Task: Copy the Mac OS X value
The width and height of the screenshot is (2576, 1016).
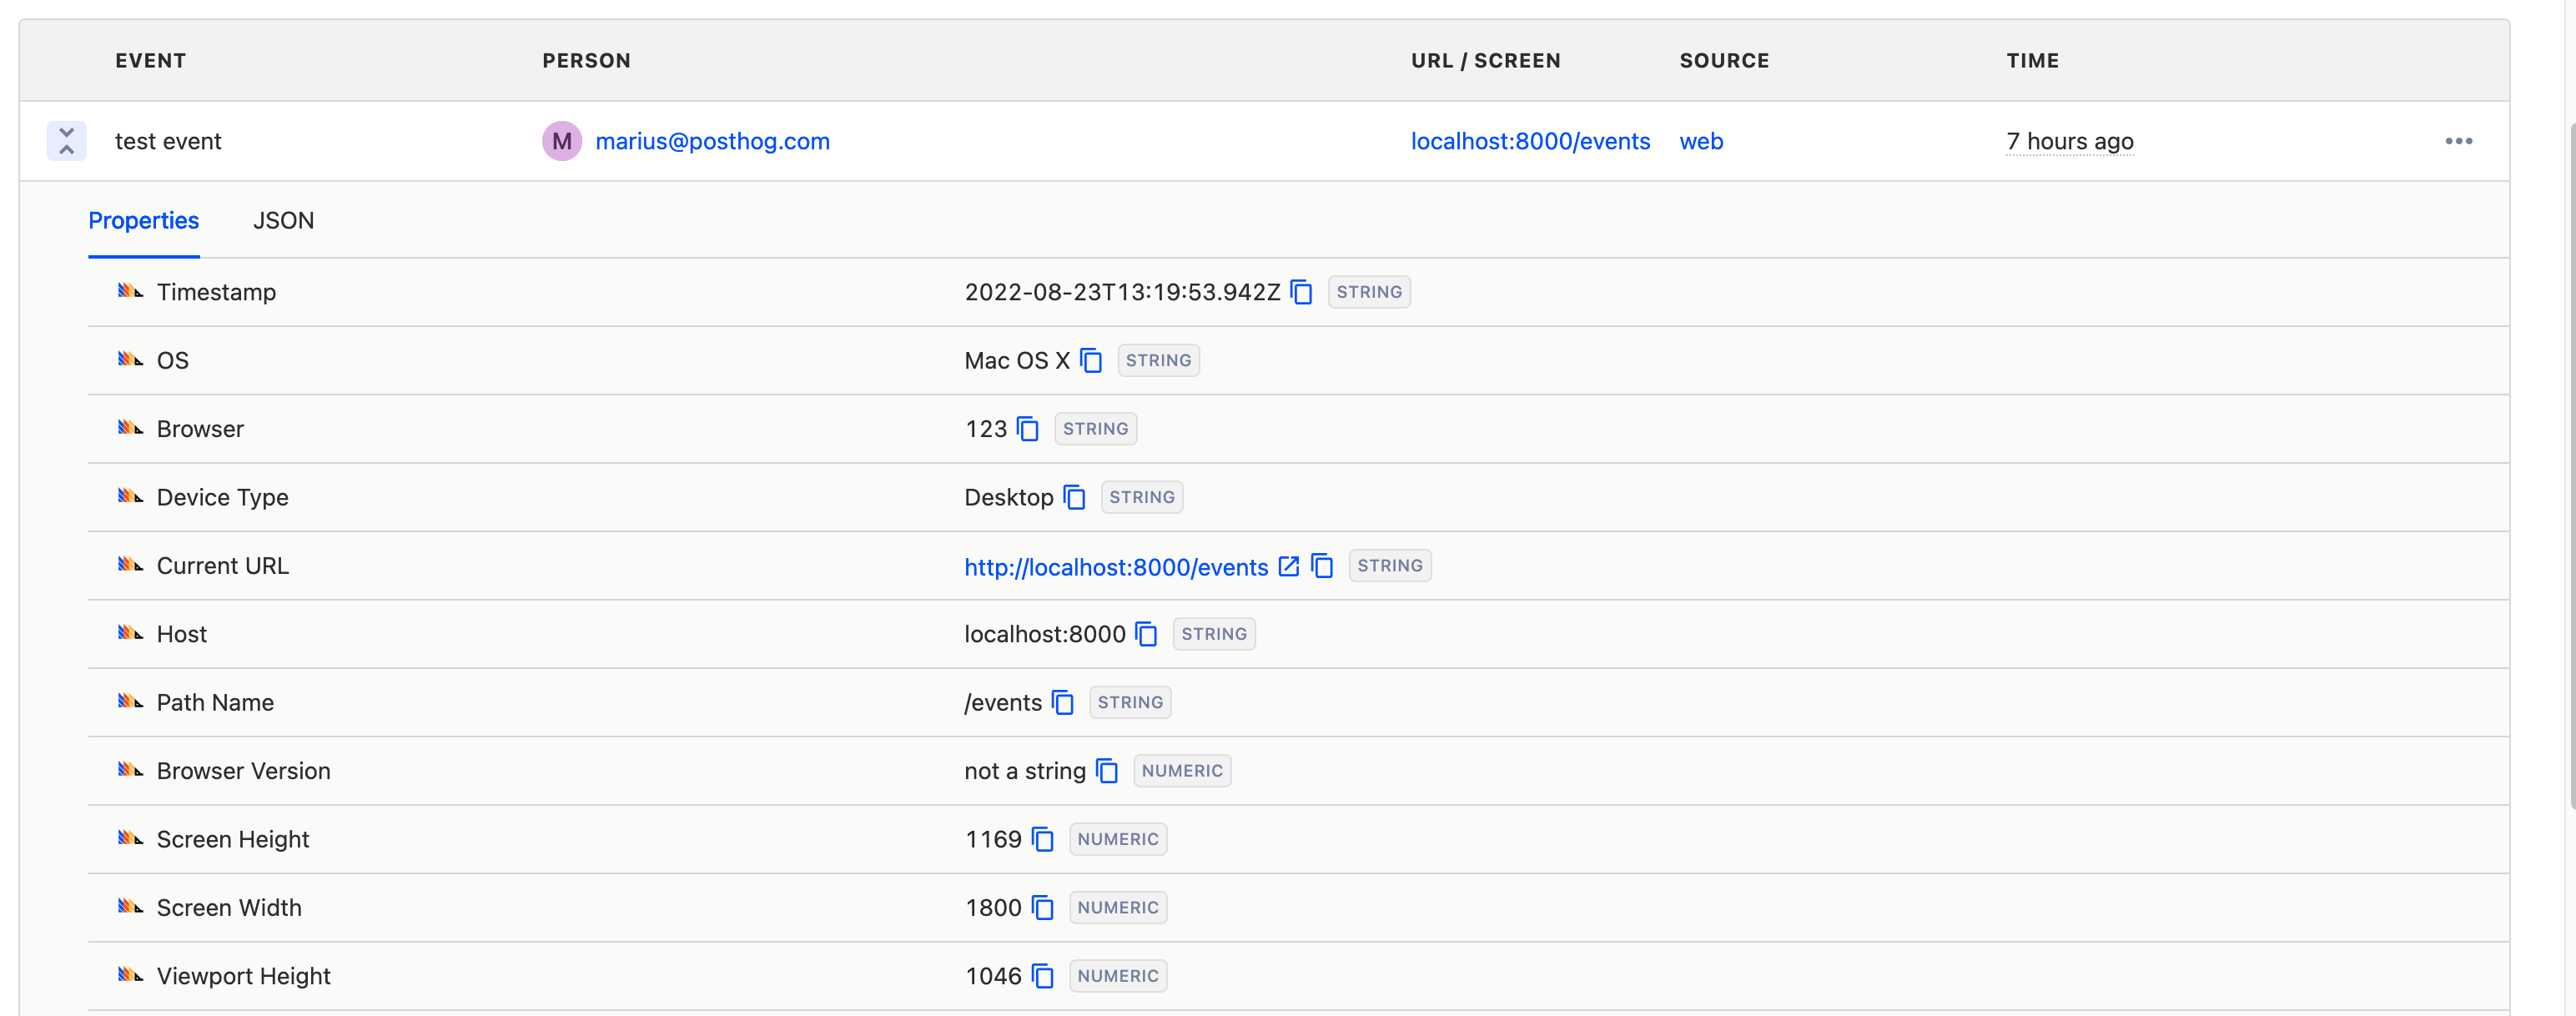Action: point(1091,360)
